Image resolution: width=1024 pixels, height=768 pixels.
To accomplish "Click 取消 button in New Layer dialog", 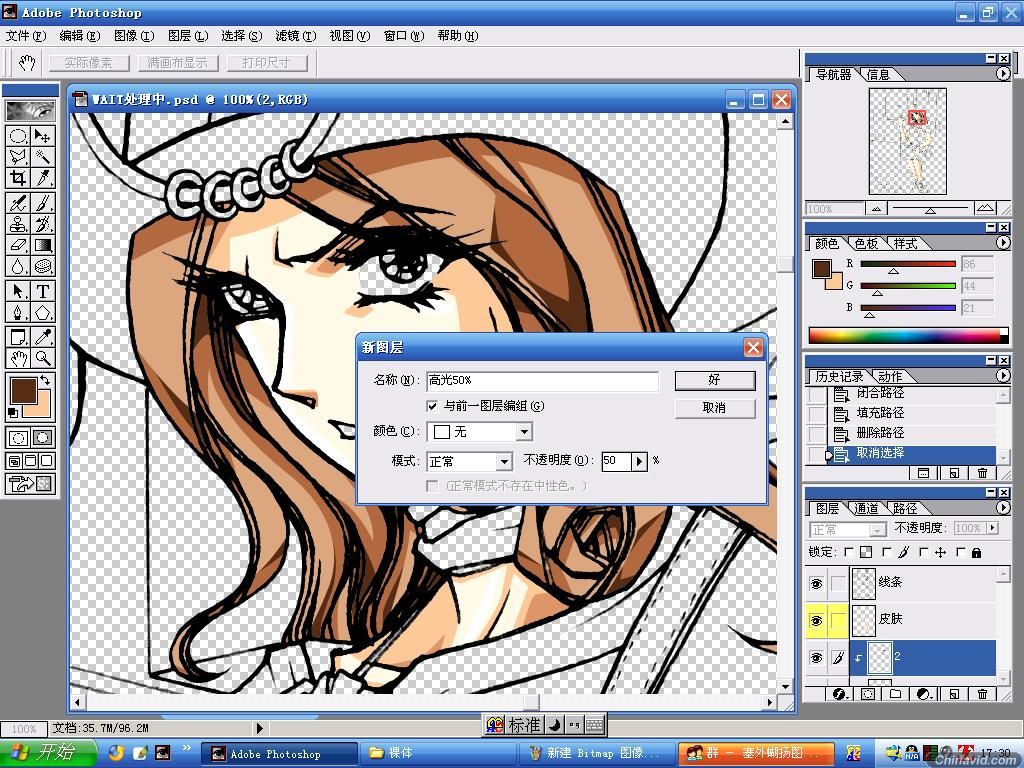I will click(x=714, y=408).
